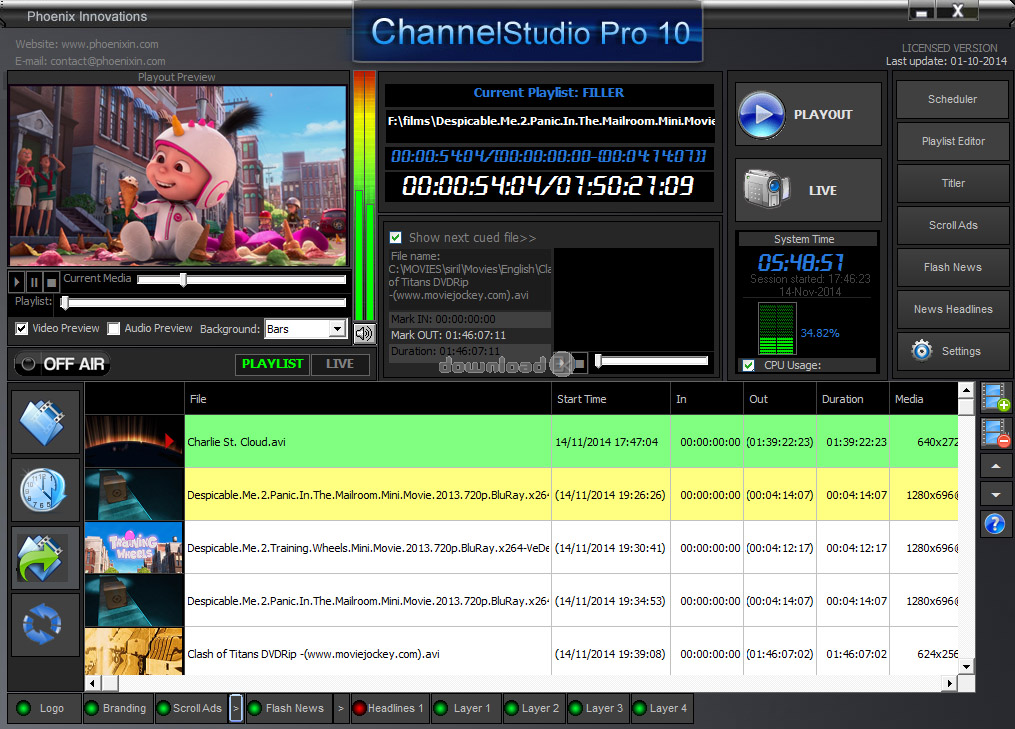Click the Duration column header

tap(853, 399)
